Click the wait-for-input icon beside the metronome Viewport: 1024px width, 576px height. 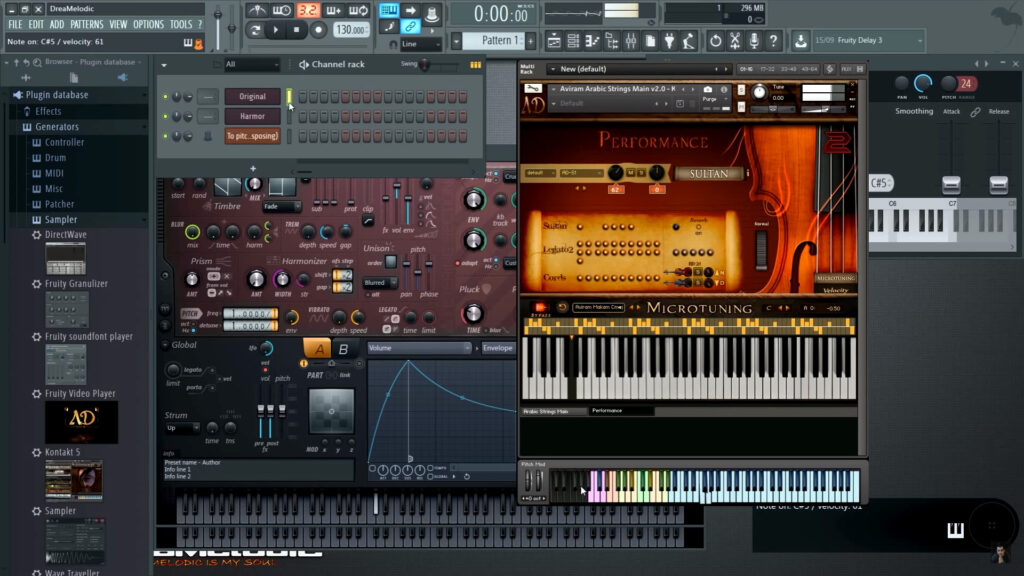(x=282, y=10)
